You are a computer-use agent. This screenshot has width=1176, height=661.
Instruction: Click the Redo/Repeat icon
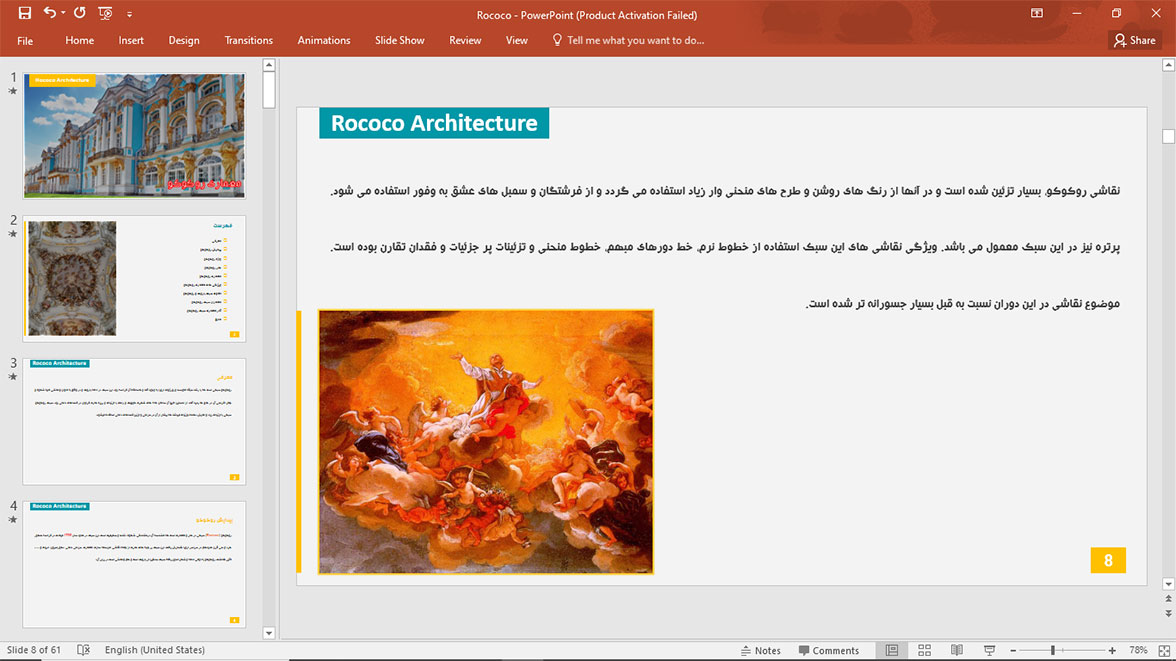click(x=80, y=13)
